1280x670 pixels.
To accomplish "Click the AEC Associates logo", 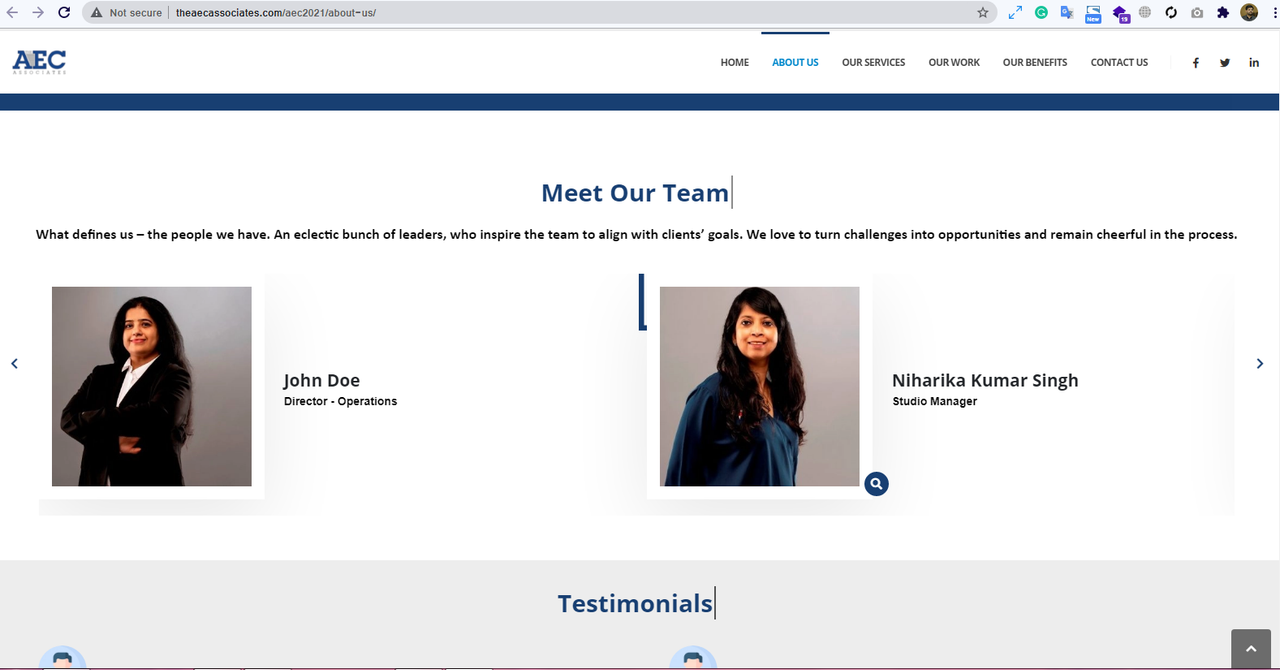I will (x=39, y=62).
